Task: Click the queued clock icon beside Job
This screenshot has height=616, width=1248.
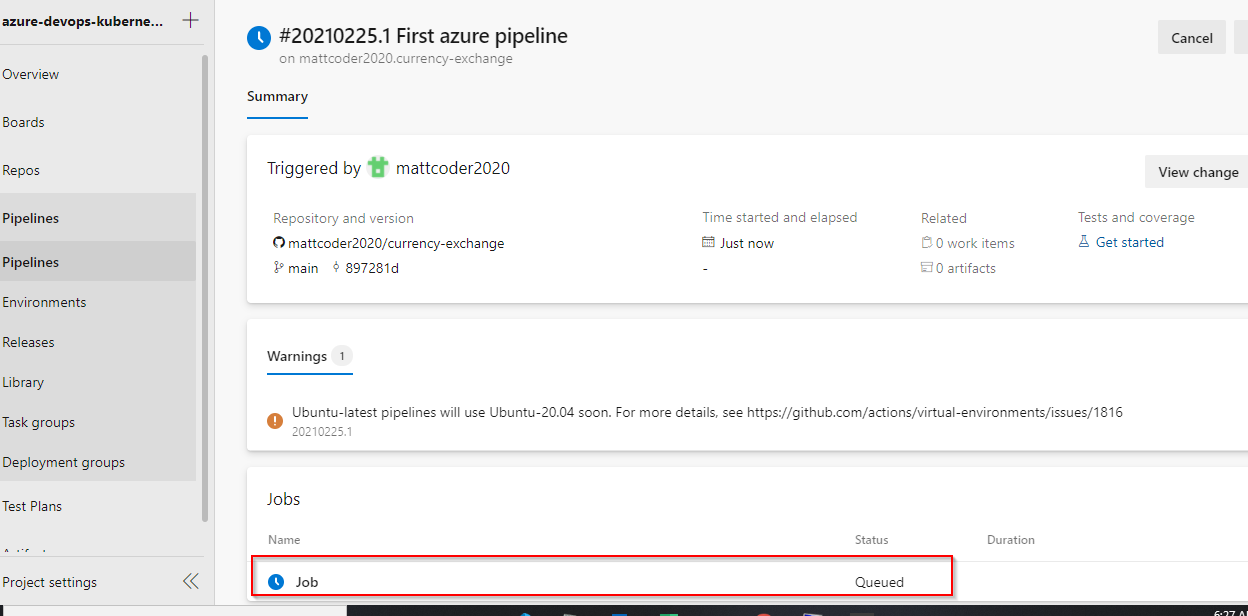Action: 276,582
